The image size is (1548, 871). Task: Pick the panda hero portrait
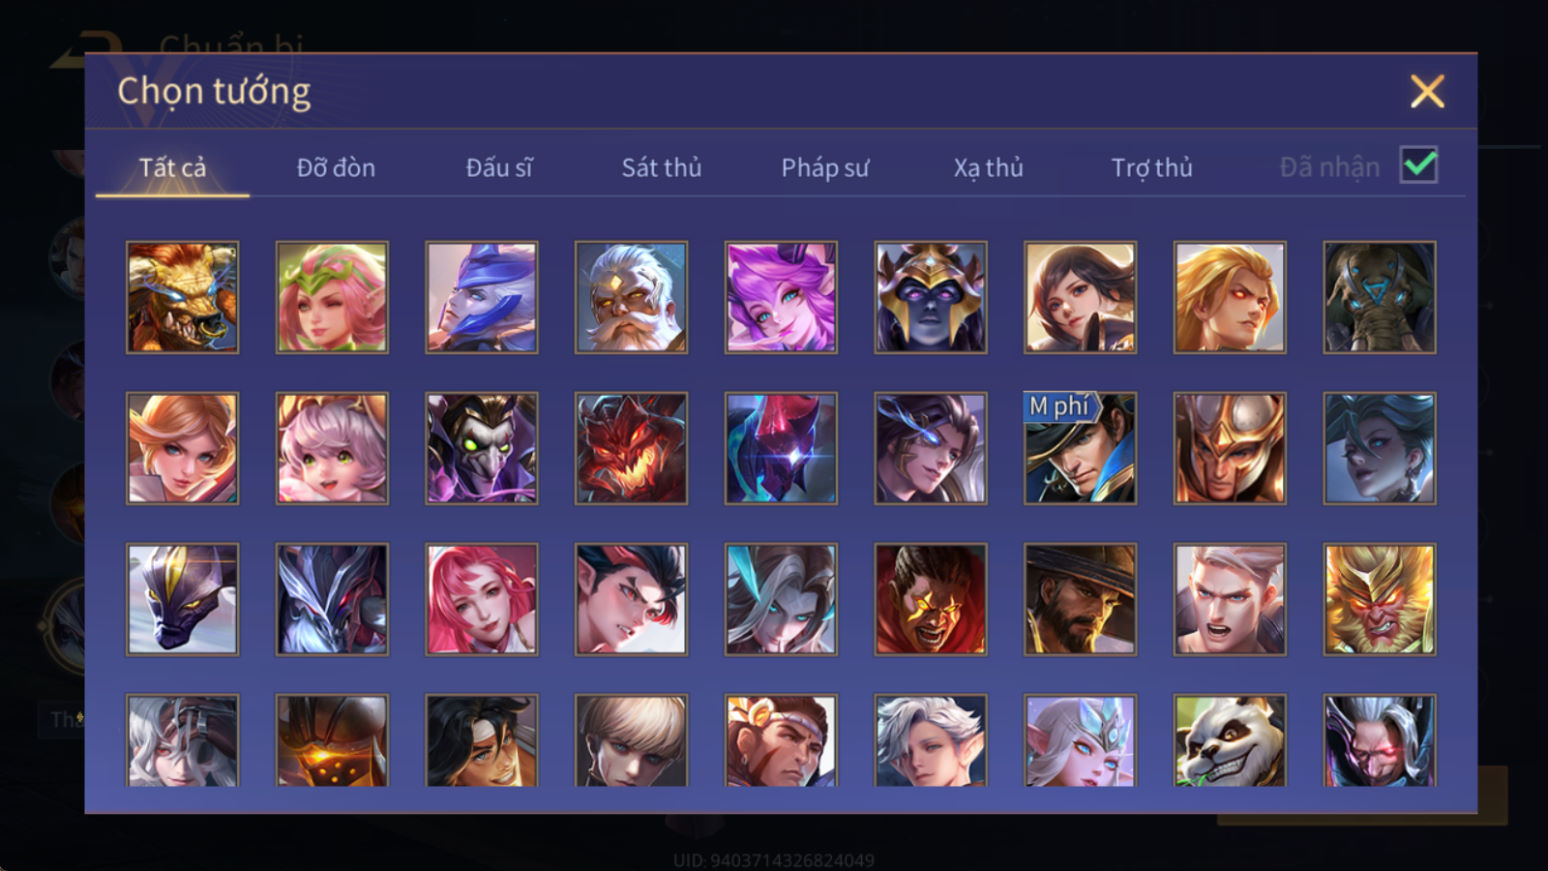pos(1230,741)
